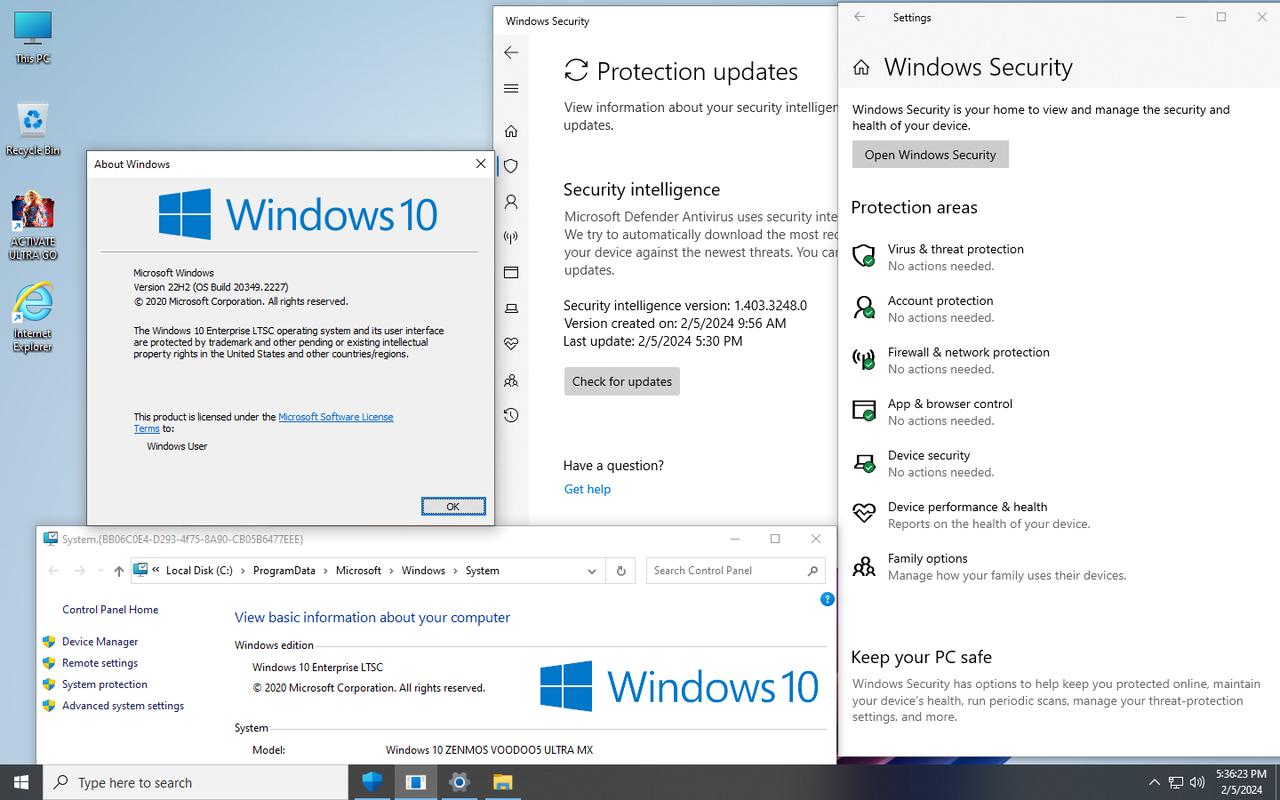Viewport: 1280px width, 800px height.
Task: Click Windows breadcrumb in address bar
Action: (424, 571)
